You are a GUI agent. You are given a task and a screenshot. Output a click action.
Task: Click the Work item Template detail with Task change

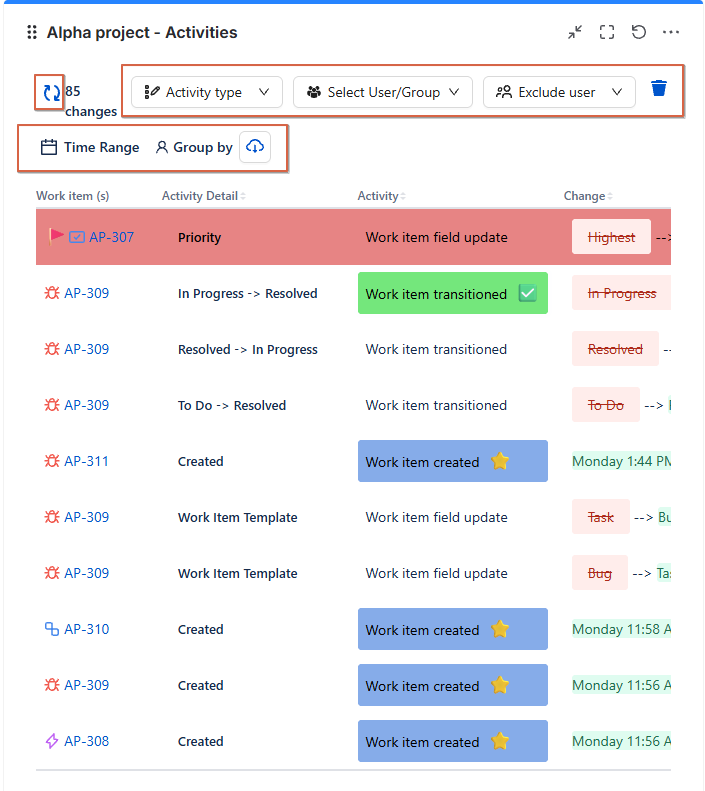pos(238,518)
